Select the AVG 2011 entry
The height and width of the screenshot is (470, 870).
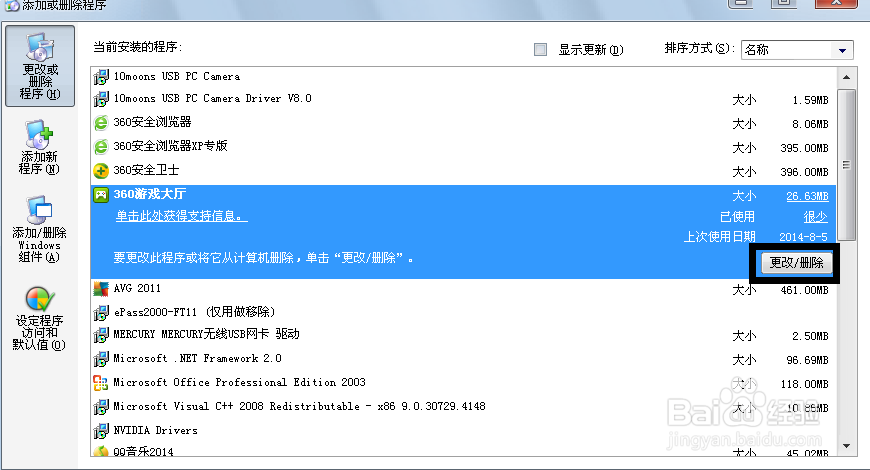point(463,289)
